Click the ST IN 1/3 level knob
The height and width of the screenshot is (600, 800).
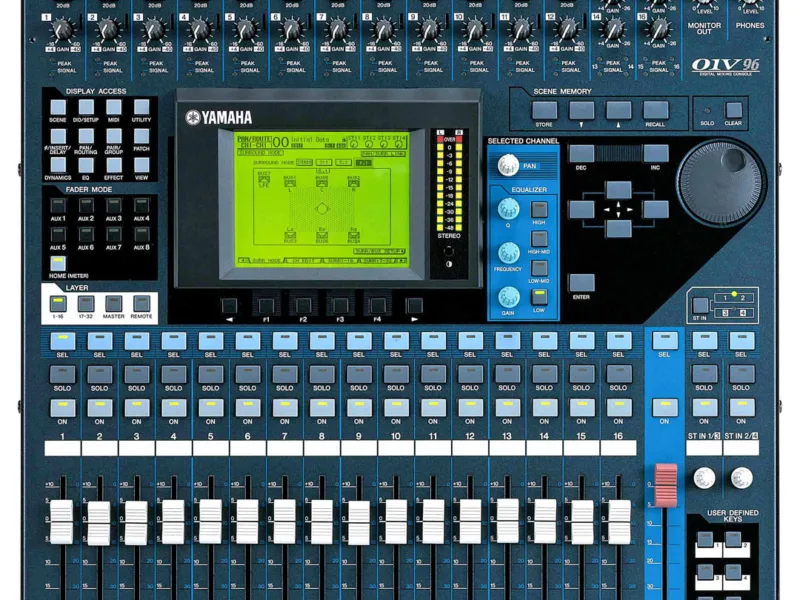click(704, 478)
